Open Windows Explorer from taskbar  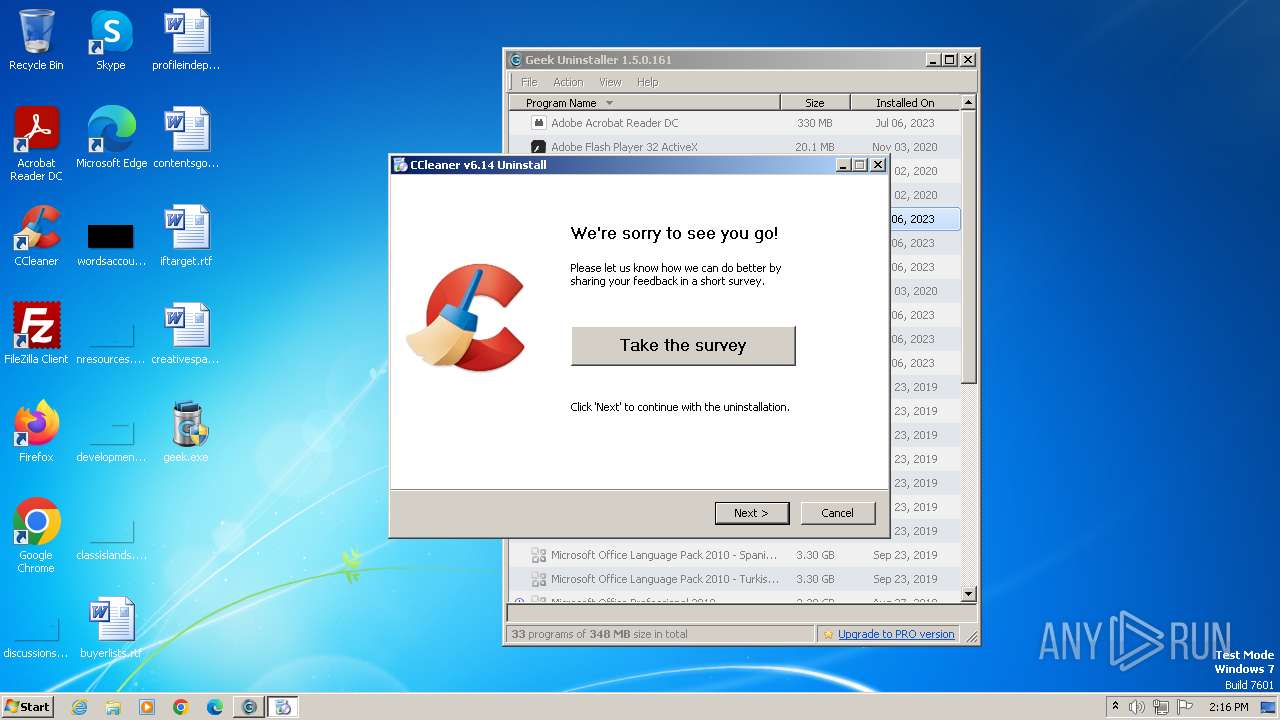click(x=113, y=707)
